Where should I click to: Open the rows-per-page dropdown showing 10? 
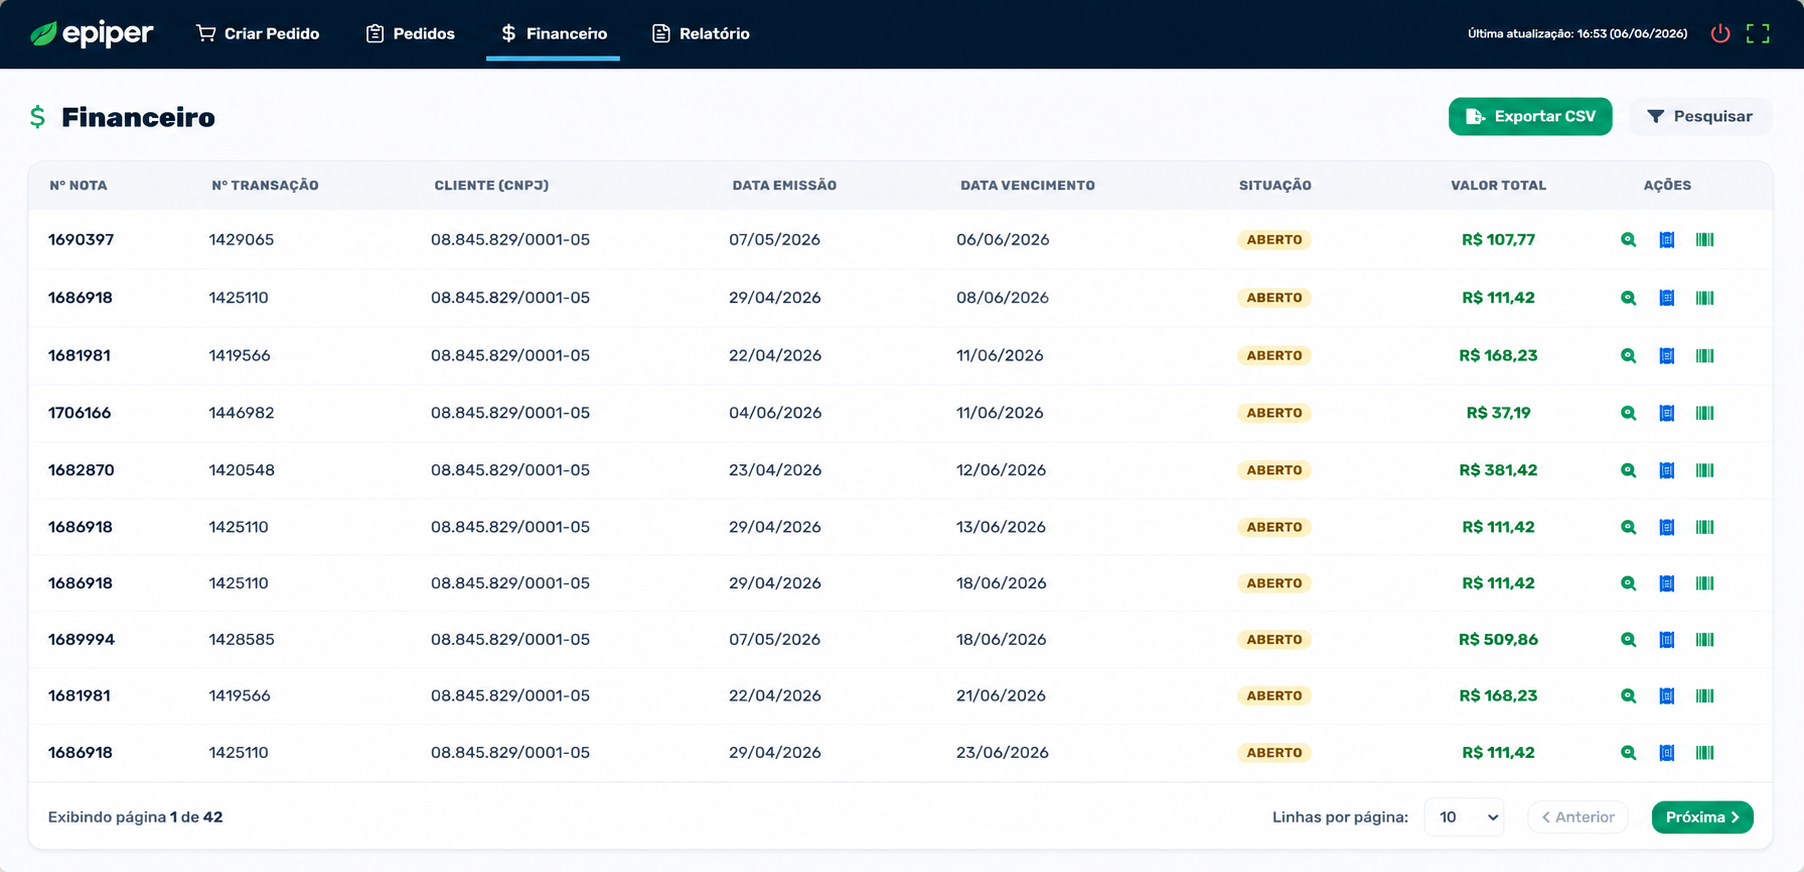pos(1464,817)
